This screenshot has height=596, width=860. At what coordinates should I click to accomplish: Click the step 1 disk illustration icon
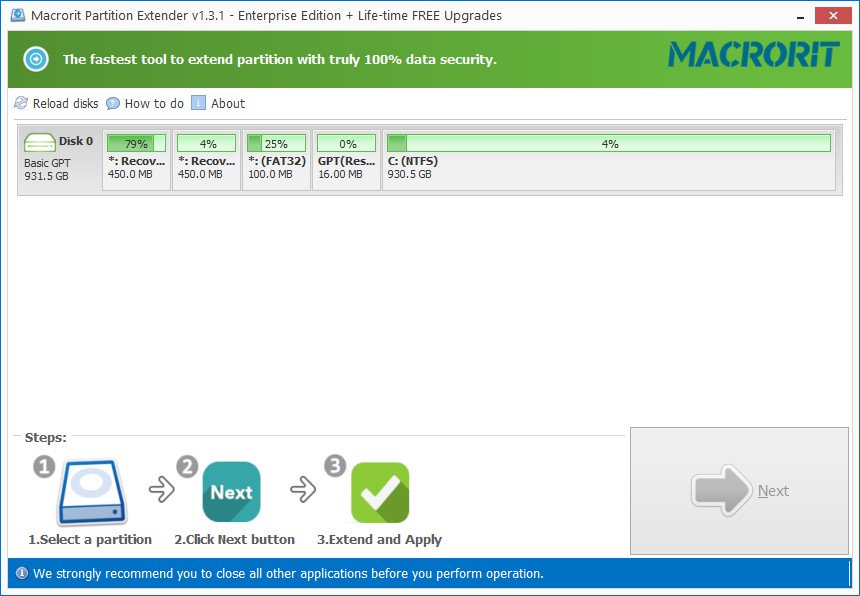click(93, 492)
